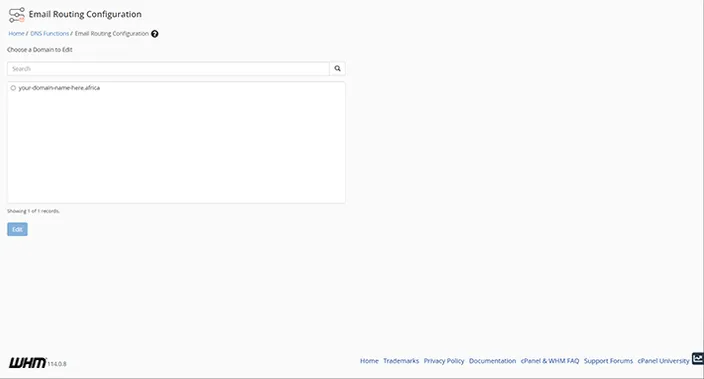Viewport: 704px width, 379px height.
Task: Click the 'Showing 1 of 1 records' text
Action: click(33, 211)
